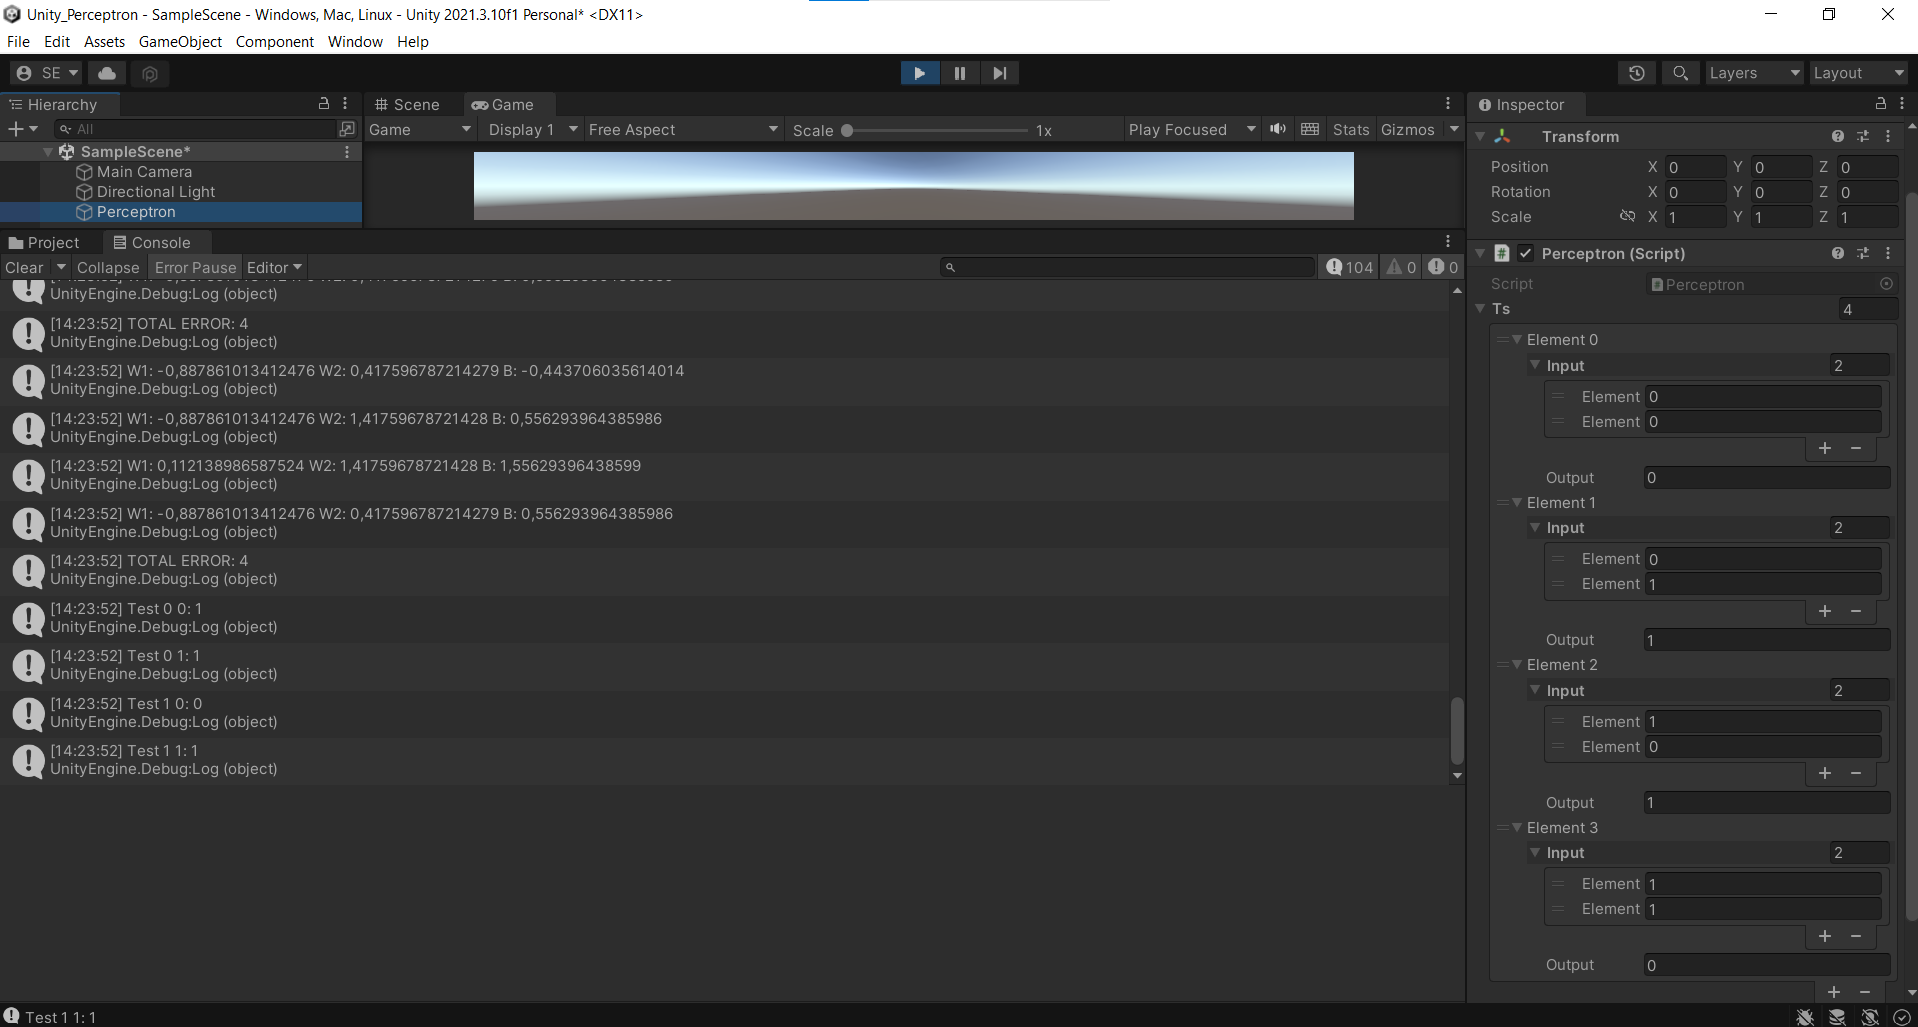Open Transform preset settings icon

coord(1863,136)
